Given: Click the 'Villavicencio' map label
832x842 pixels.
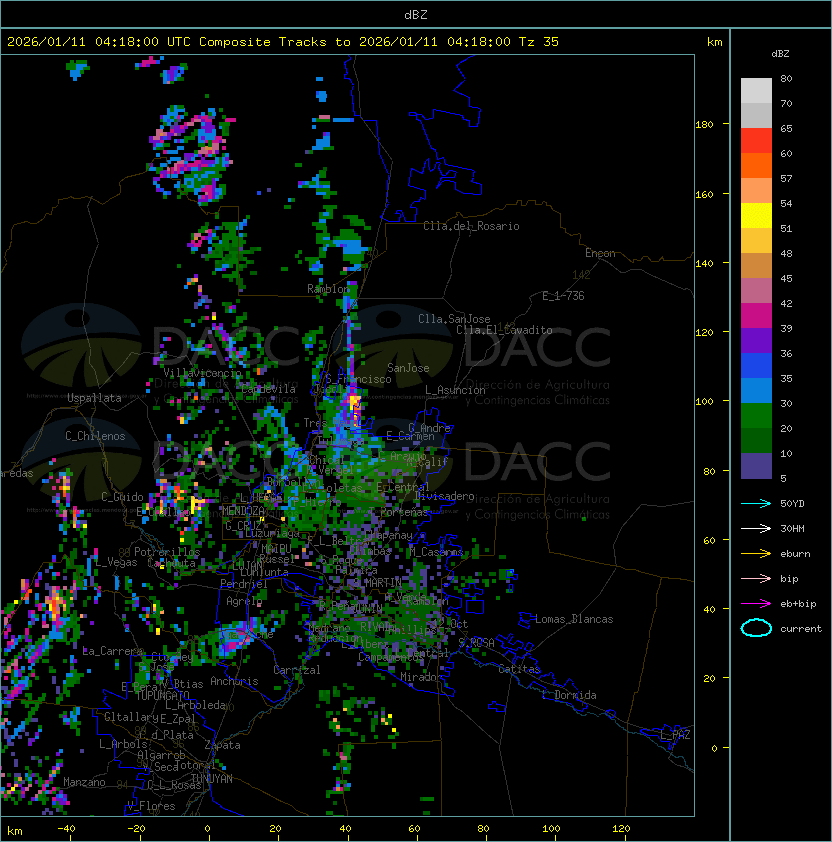Looking at the screenshot, I should pyautogui.click(x=202, y=373).
